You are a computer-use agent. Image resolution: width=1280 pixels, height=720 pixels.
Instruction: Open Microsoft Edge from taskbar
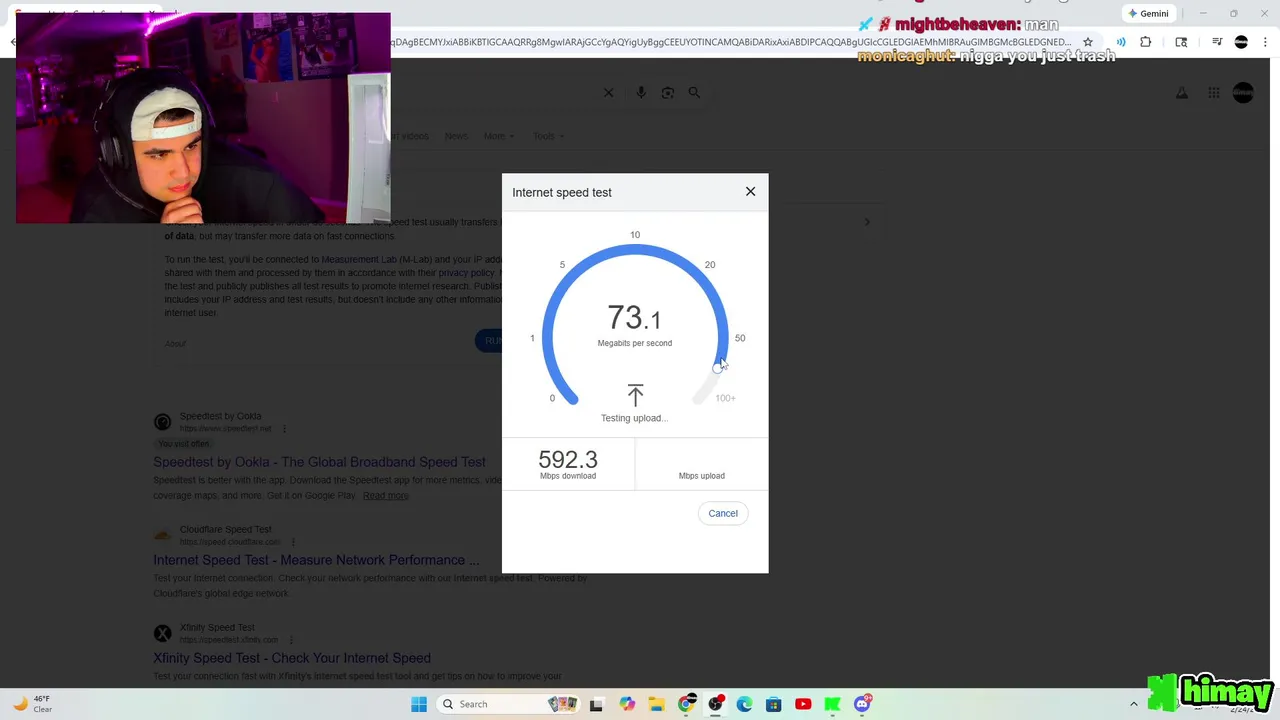(744, 704)
